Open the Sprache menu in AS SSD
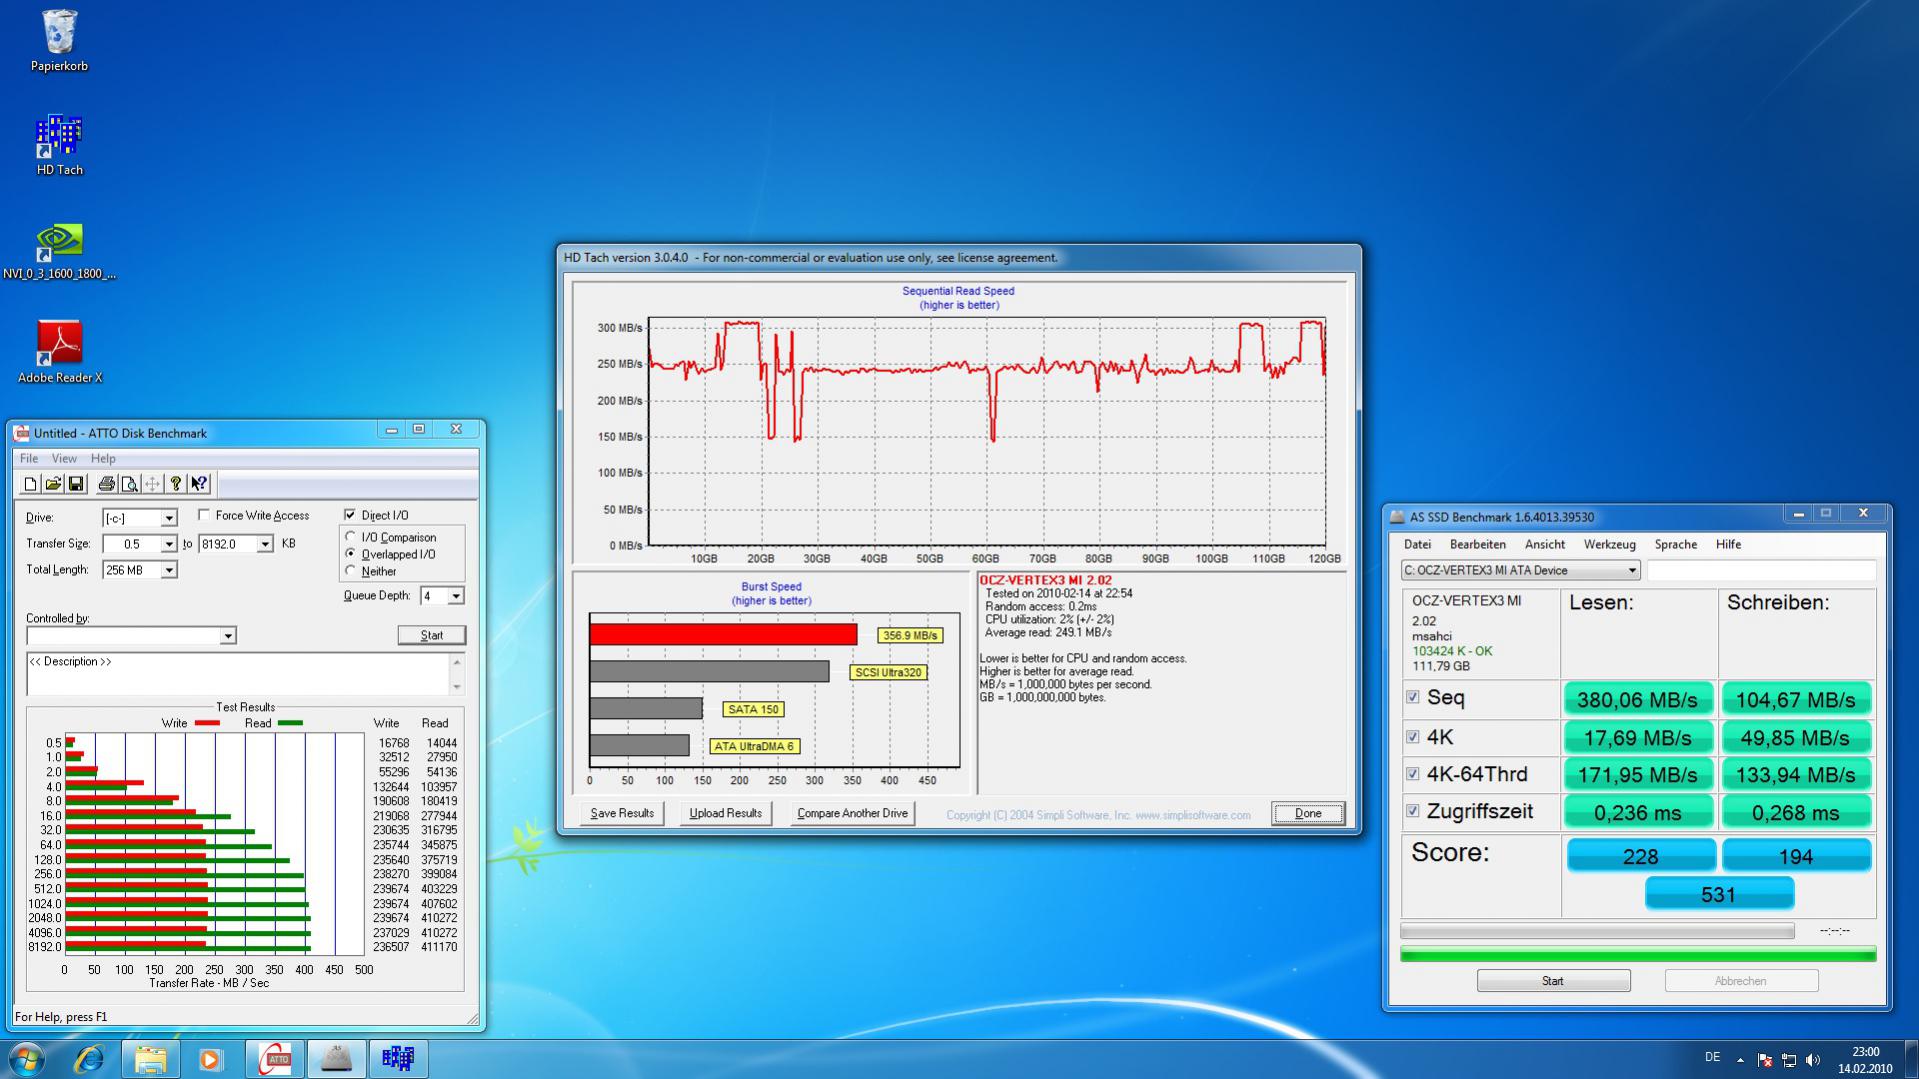 tap(1675, 544)
